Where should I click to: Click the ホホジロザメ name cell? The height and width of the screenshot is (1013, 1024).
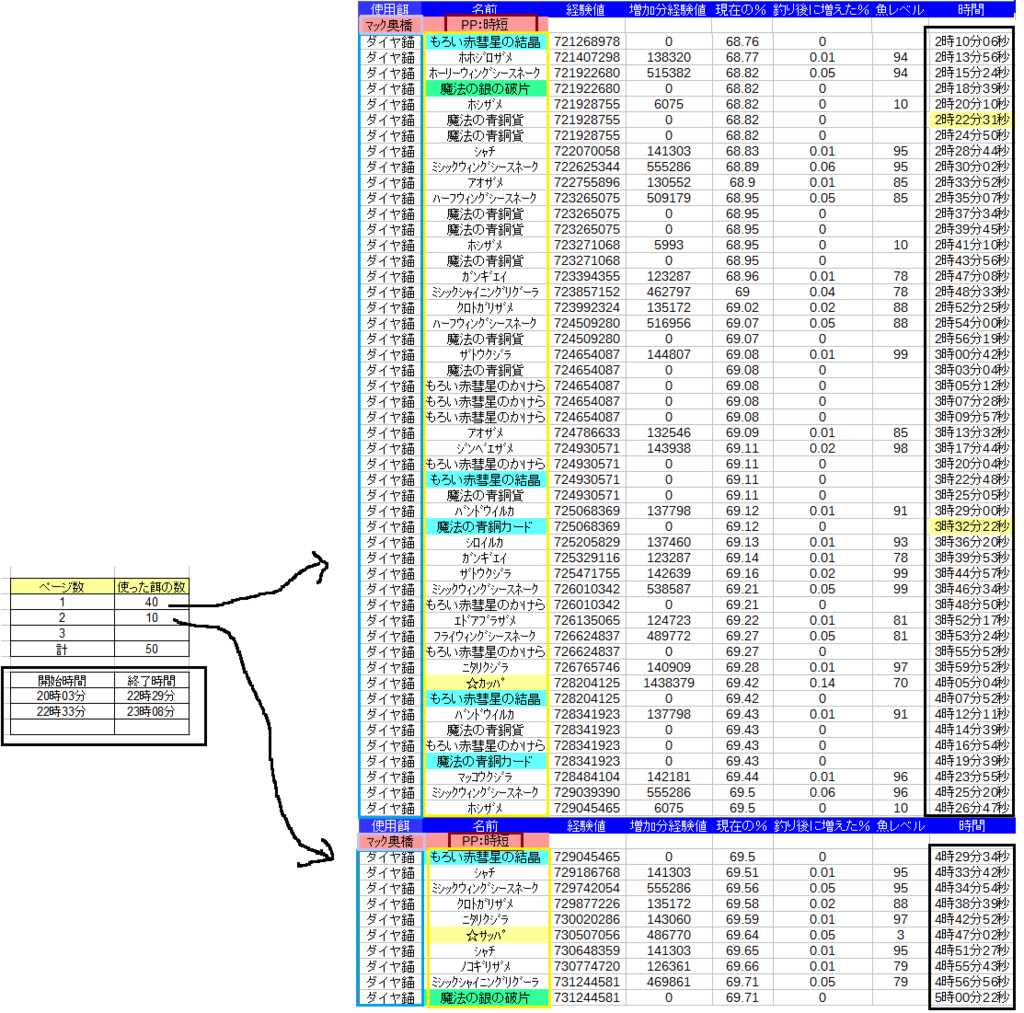coord(485,58)
